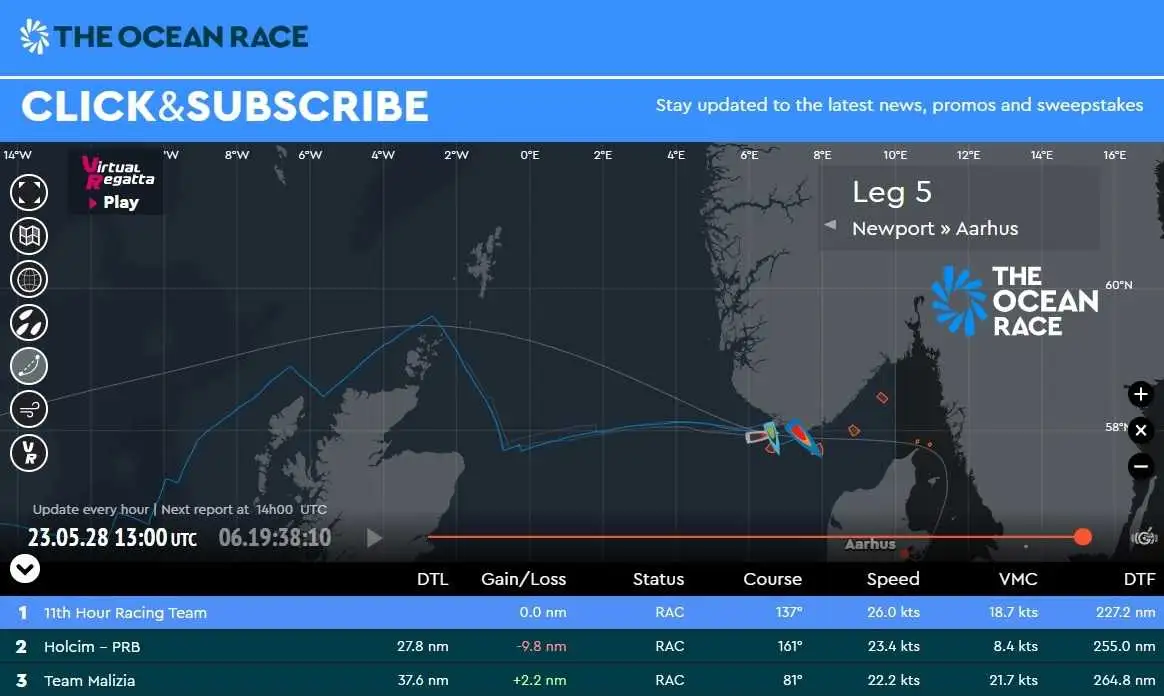This screenshot has height=696, width=1164.
Task: Click +2.2 nm Gain/Loss value
Action: click(x=540, y=680)
